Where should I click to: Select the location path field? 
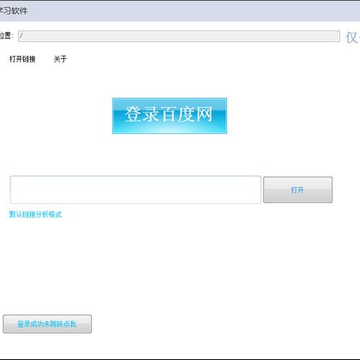coord(179,36)
